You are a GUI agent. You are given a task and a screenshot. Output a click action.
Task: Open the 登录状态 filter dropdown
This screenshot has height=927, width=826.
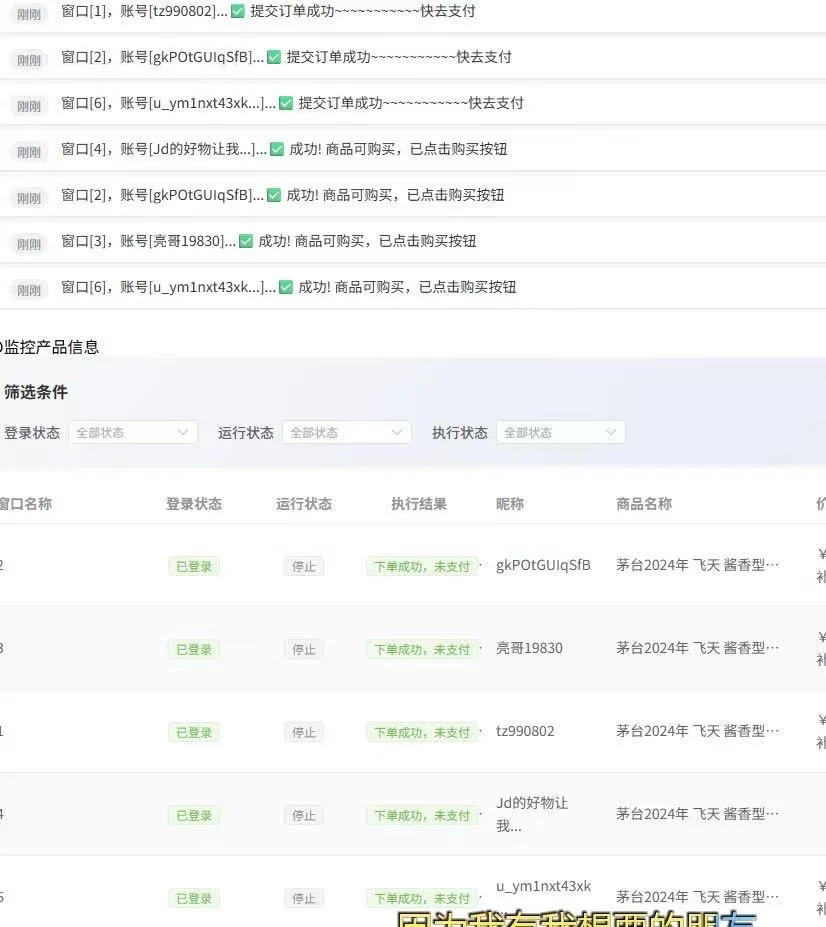132,432
